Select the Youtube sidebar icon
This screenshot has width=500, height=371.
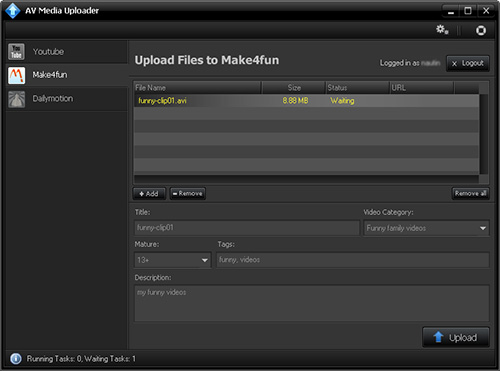[x=16, y=52]
